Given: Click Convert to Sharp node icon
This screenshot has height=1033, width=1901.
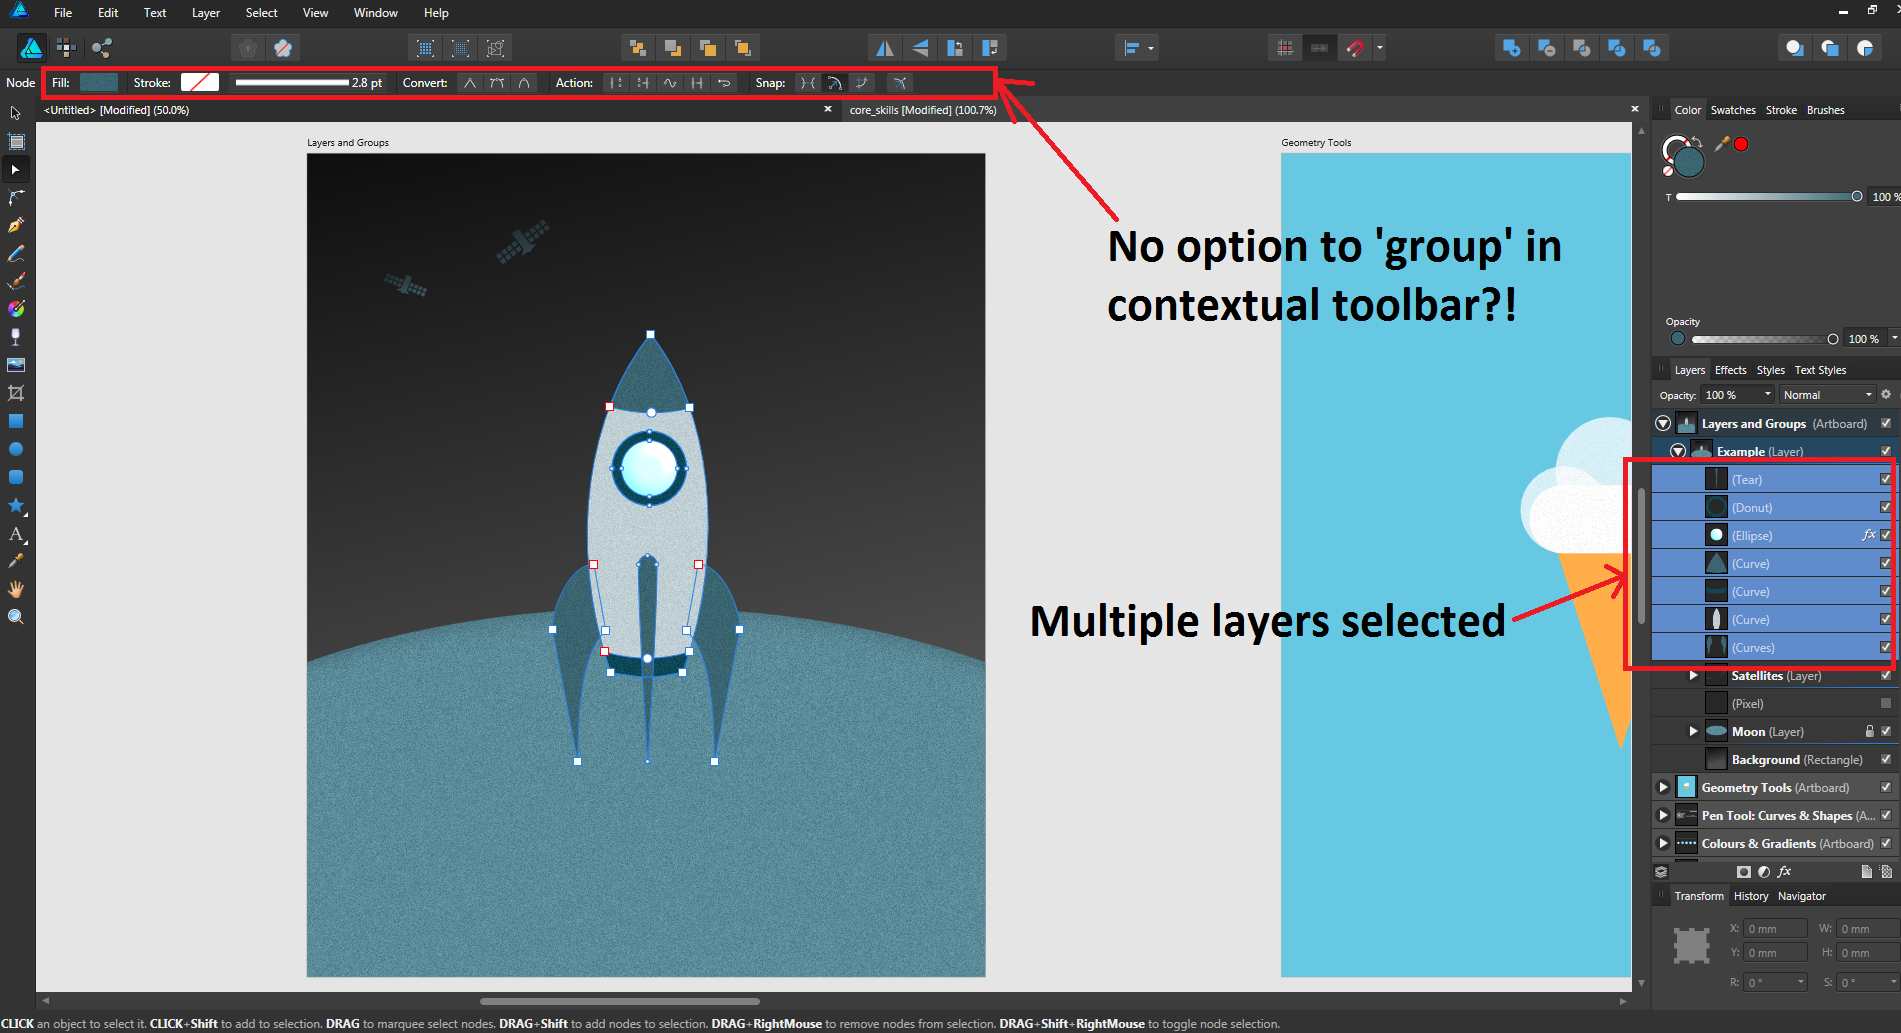Looking at the screenshot, I should tap(470, 83).
